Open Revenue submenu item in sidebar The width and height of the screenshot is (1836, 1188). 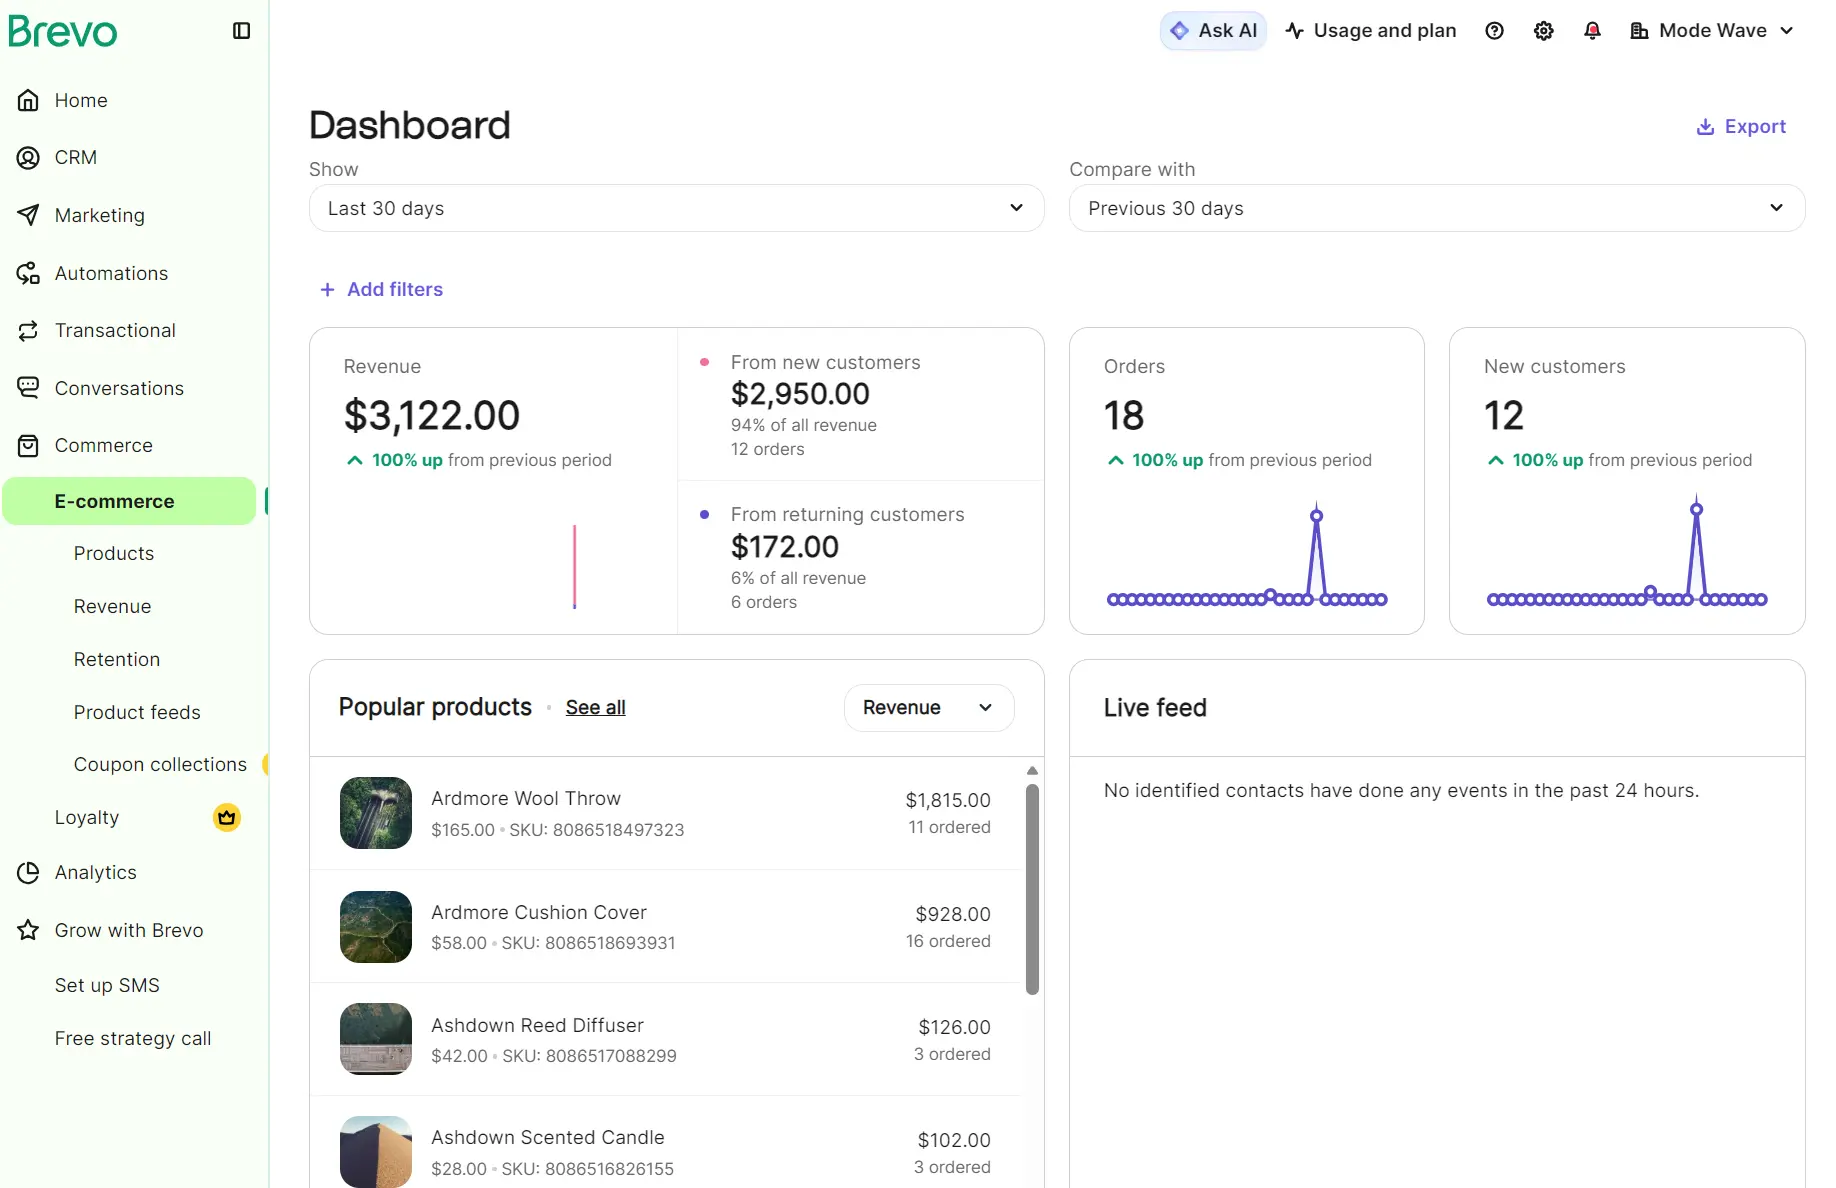(x=112, y=607)
